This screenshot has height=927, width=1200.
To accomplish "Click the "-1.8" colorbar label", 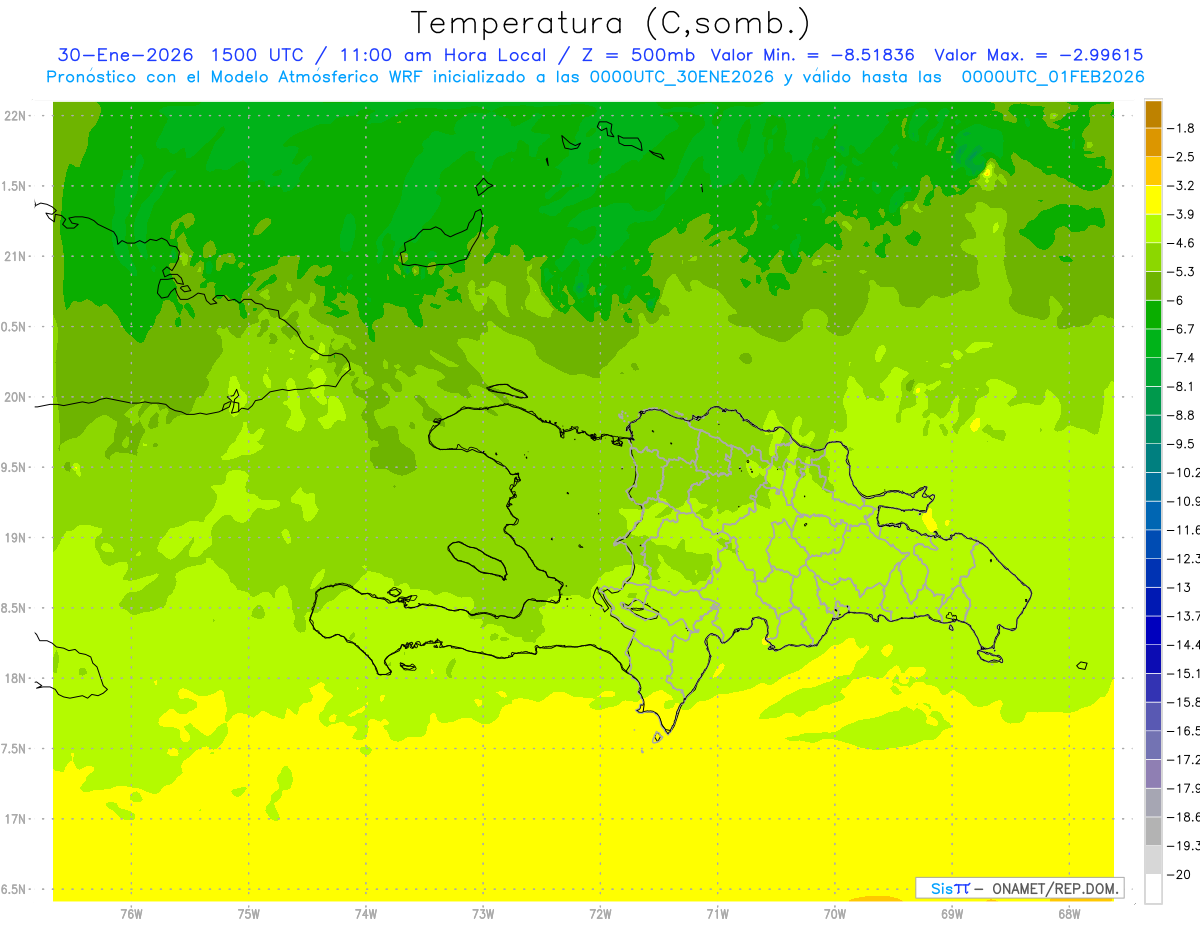I will pos(1181,128).
